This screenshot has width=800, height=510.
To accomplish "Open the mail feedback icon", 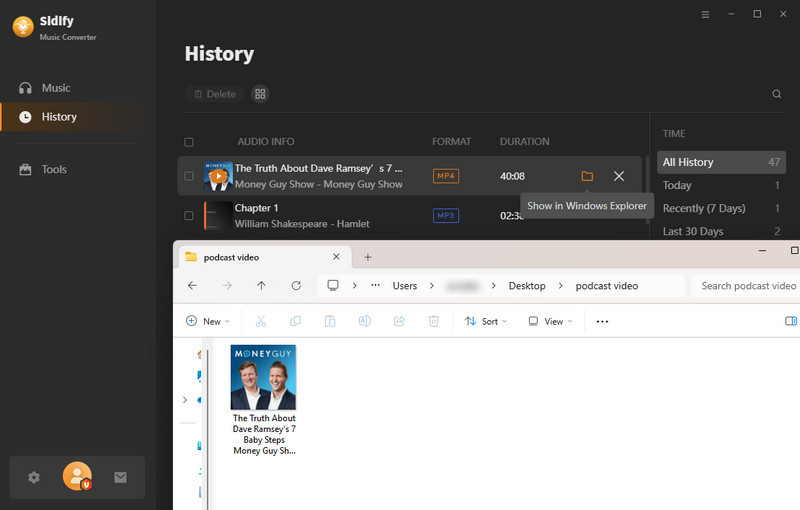I will click(x=120, y=477).
